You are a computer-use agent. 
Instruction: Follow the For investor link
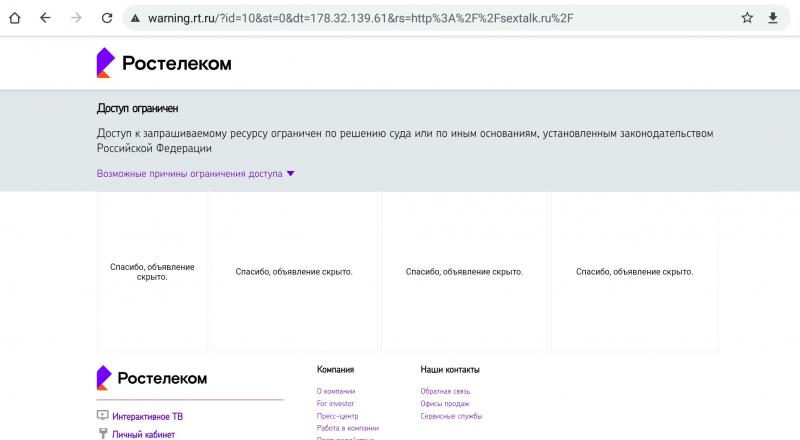(335, 403)
